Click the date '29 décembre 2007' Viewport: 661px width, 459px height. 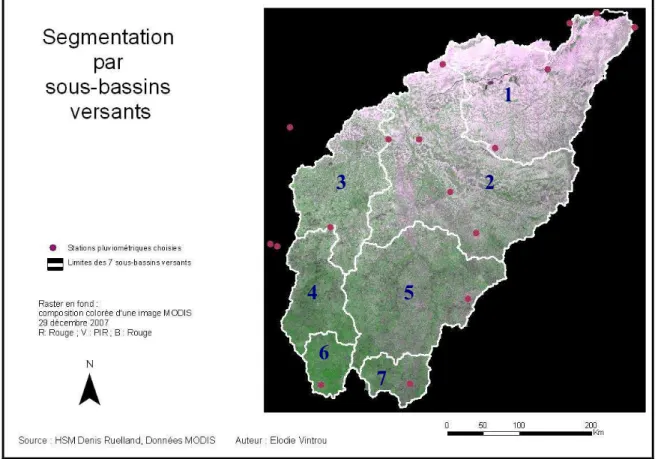[x=73, y=323]
